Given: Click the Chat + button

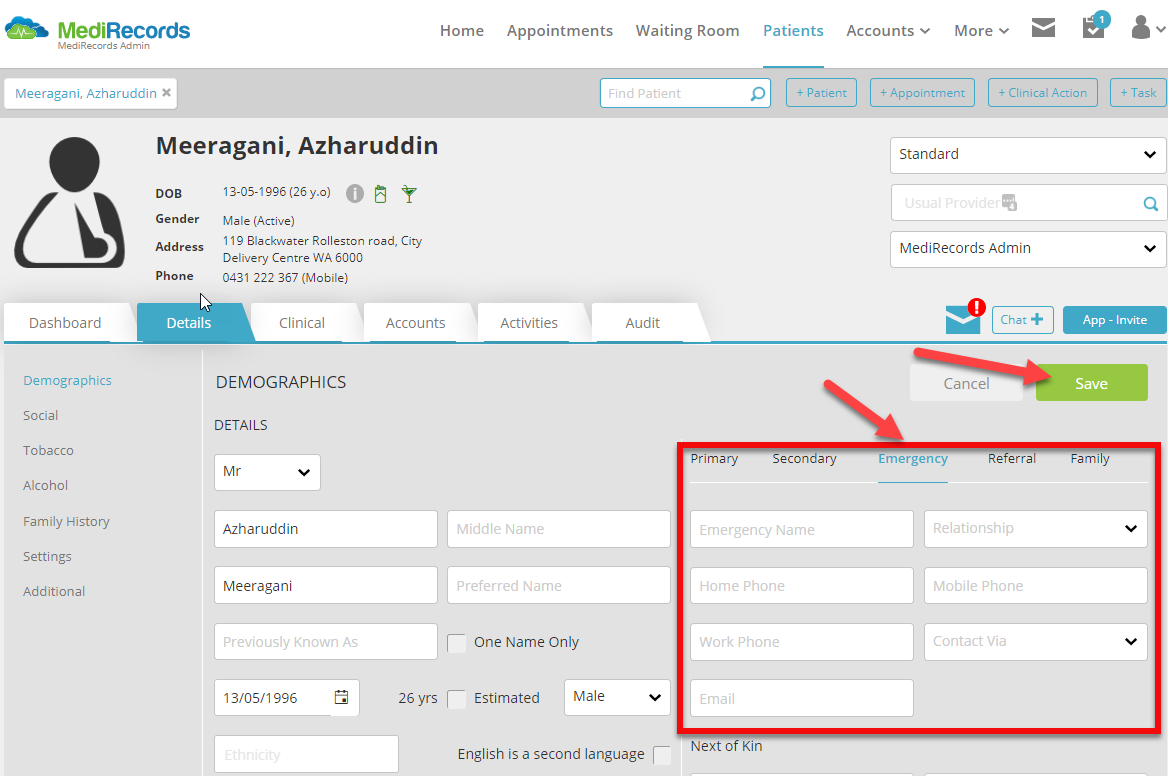Looking at the screenshot, I should tap(1023, 319).
